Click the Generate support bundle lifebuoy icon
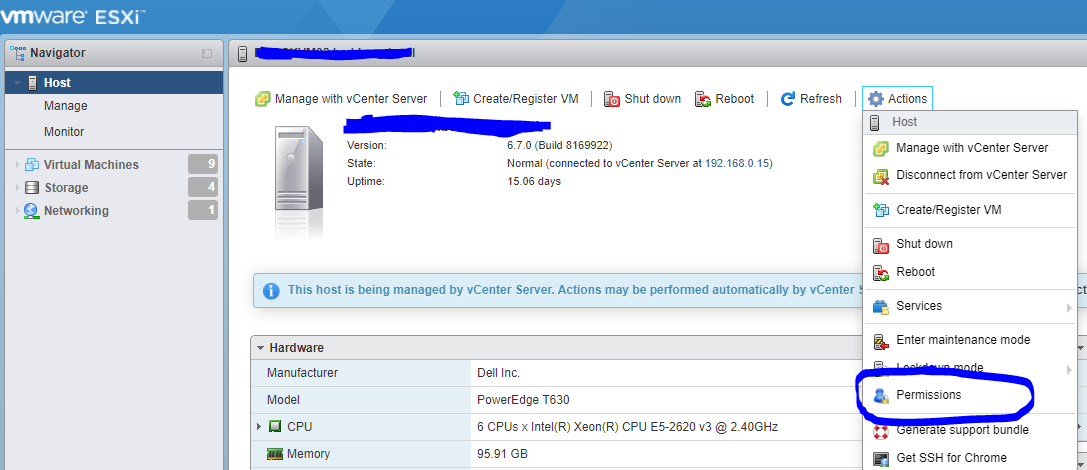Screen dimensions: 1087x470 pyautogui.click(x=880, y=431)
